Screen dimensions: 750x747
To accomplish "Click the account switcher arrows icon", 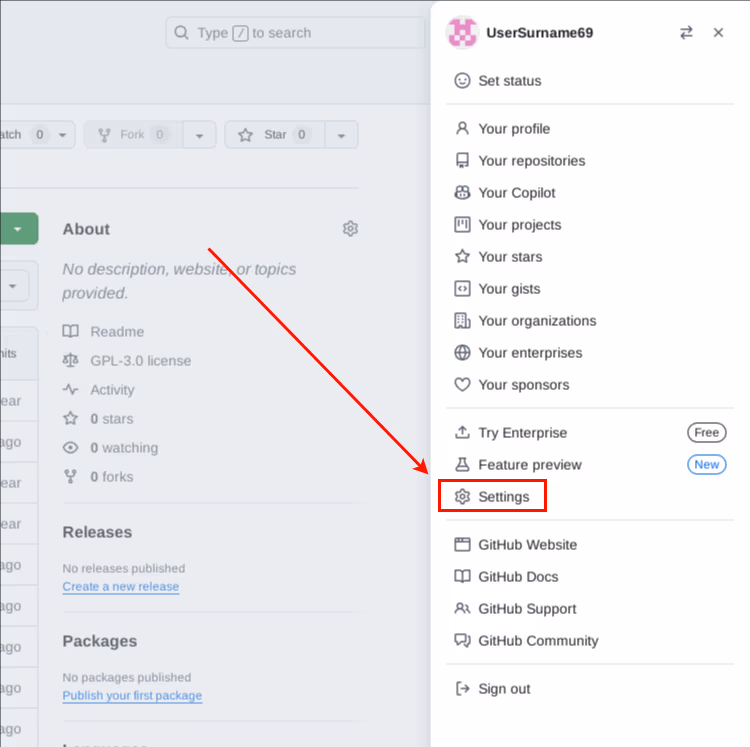I will pos(686,33).
